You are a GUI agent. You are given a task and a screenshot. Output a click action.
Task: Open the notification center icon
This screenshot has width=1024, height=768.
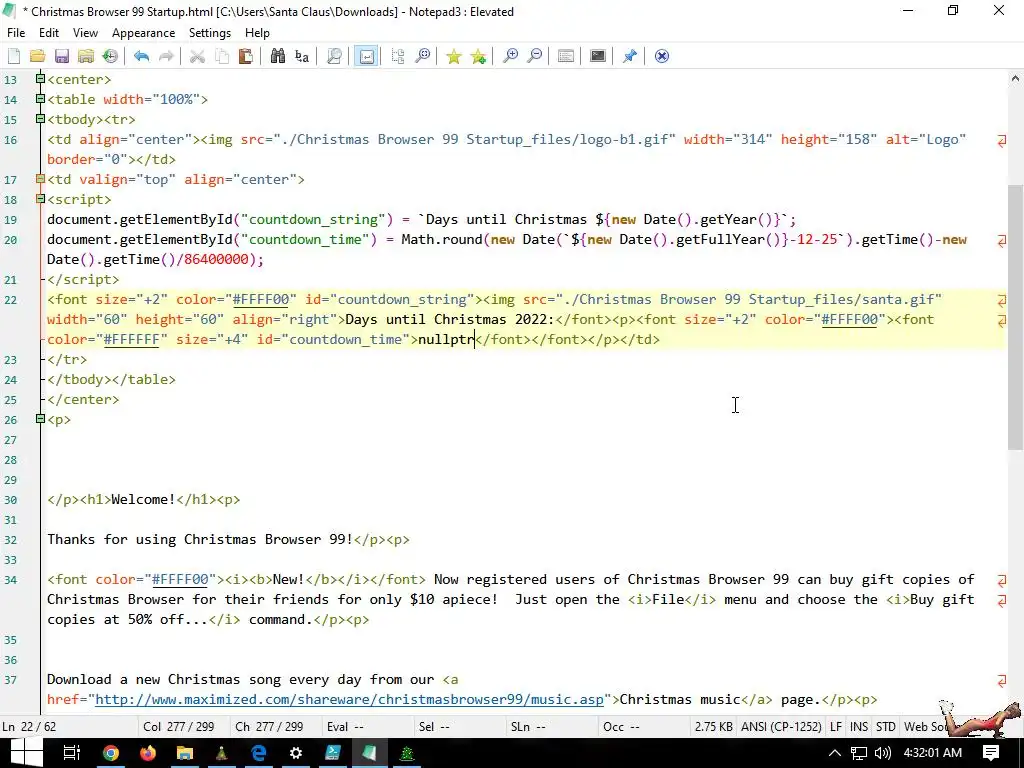pyautogui.click(x=991, y=753)
